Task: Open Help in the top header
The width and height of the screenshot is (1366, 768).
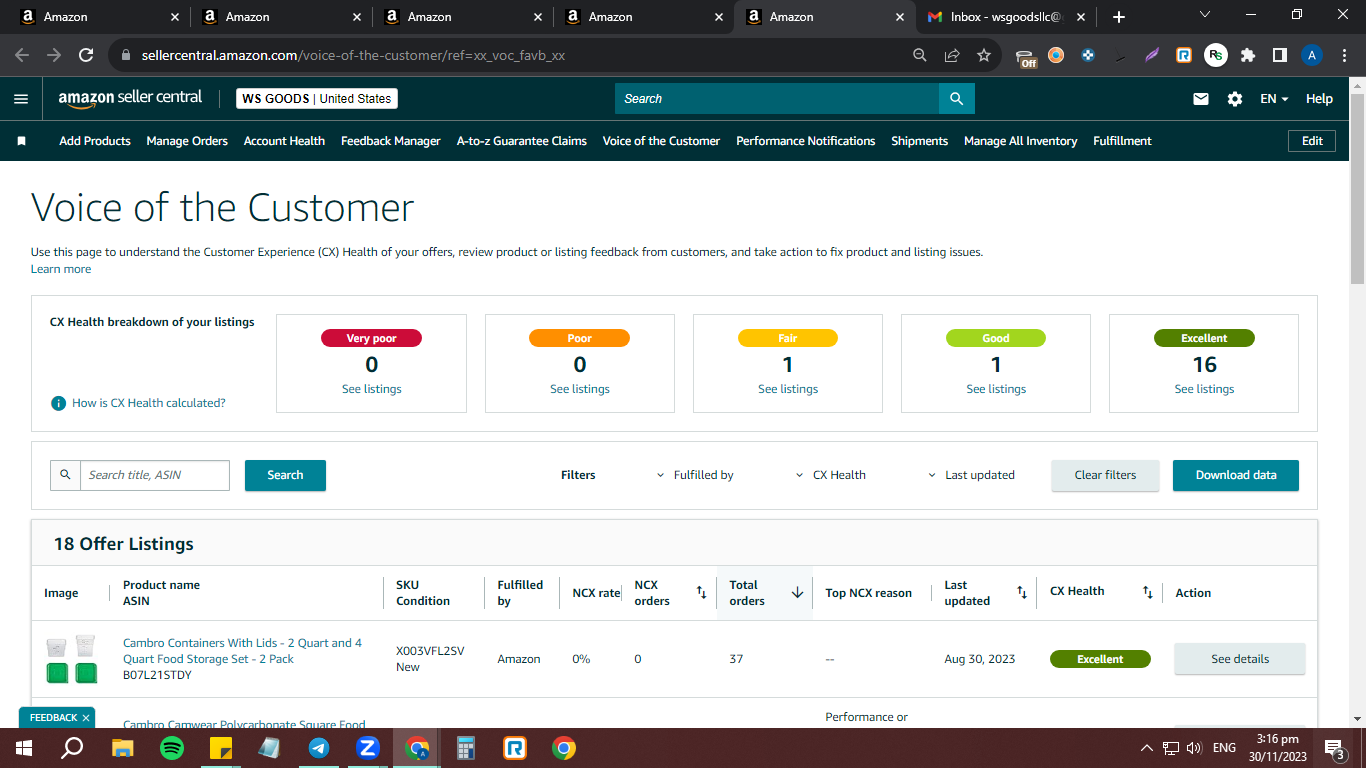Action: [1319, 99]
